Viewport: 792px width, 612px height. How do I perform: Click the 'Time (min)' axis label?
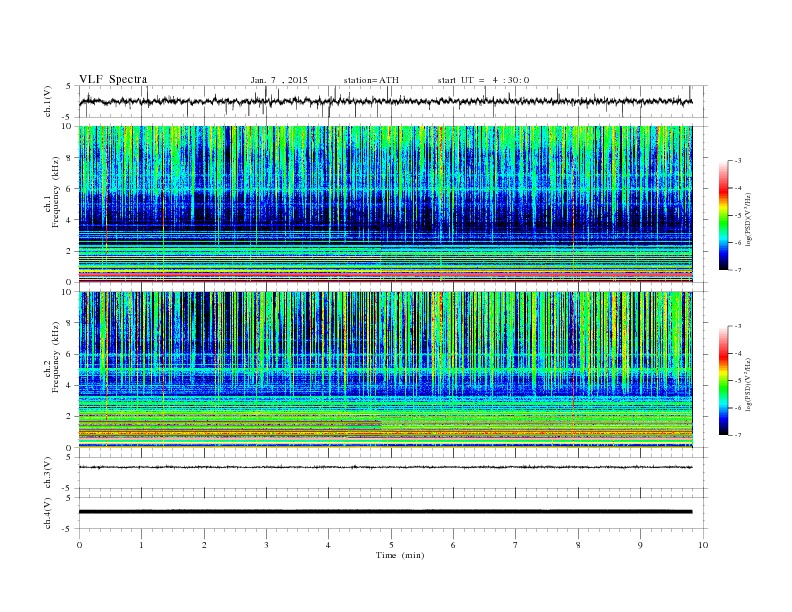coord(400,555)
